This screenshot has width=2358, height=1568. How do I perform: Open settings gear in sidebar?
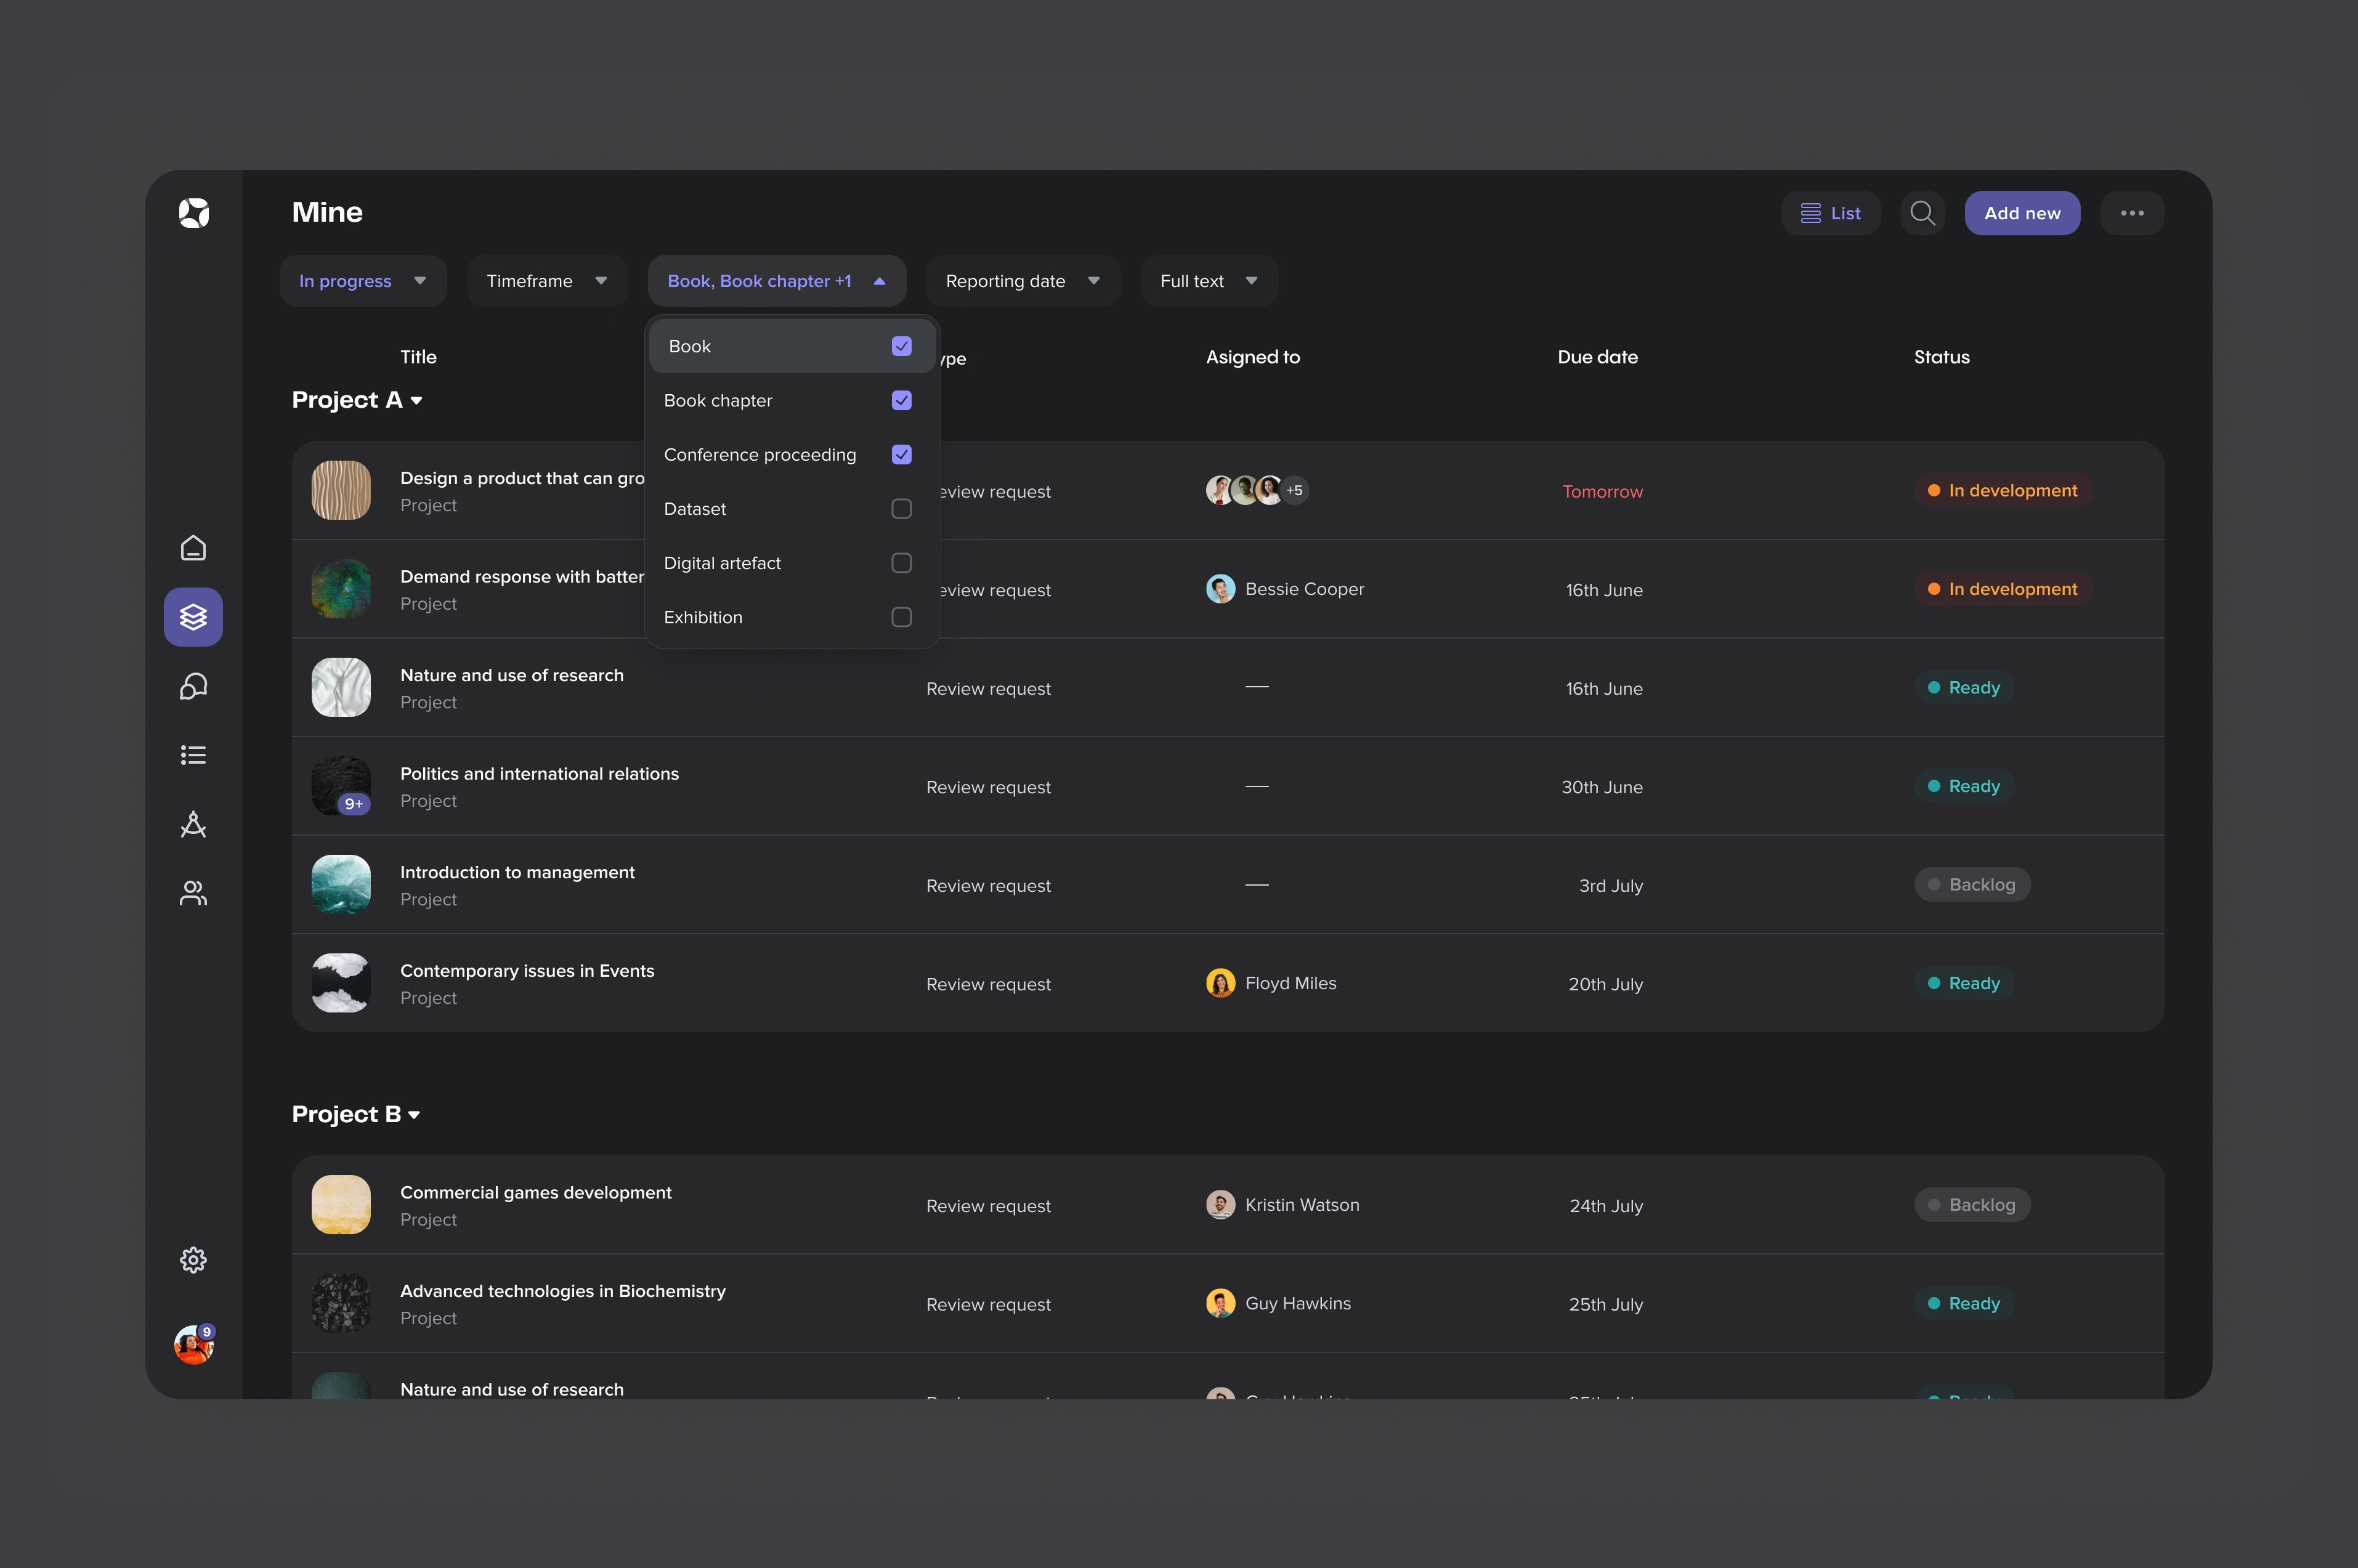point(193,1260)
